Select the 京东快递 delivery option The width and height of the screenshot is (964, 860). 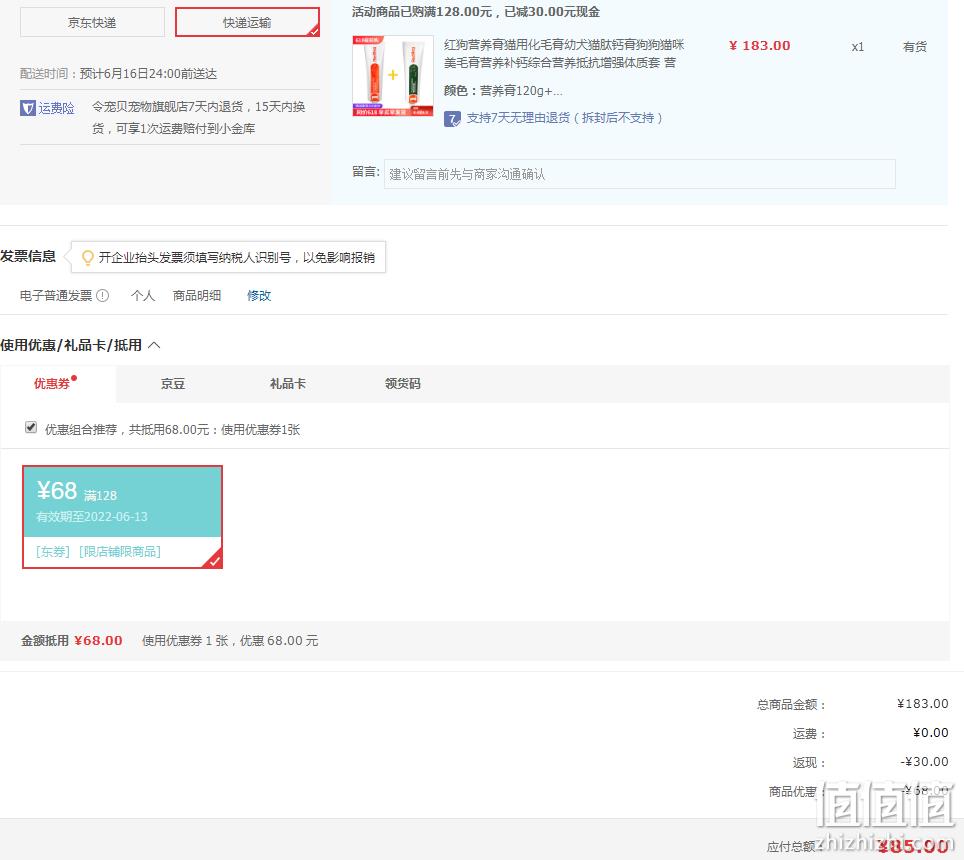92,23
